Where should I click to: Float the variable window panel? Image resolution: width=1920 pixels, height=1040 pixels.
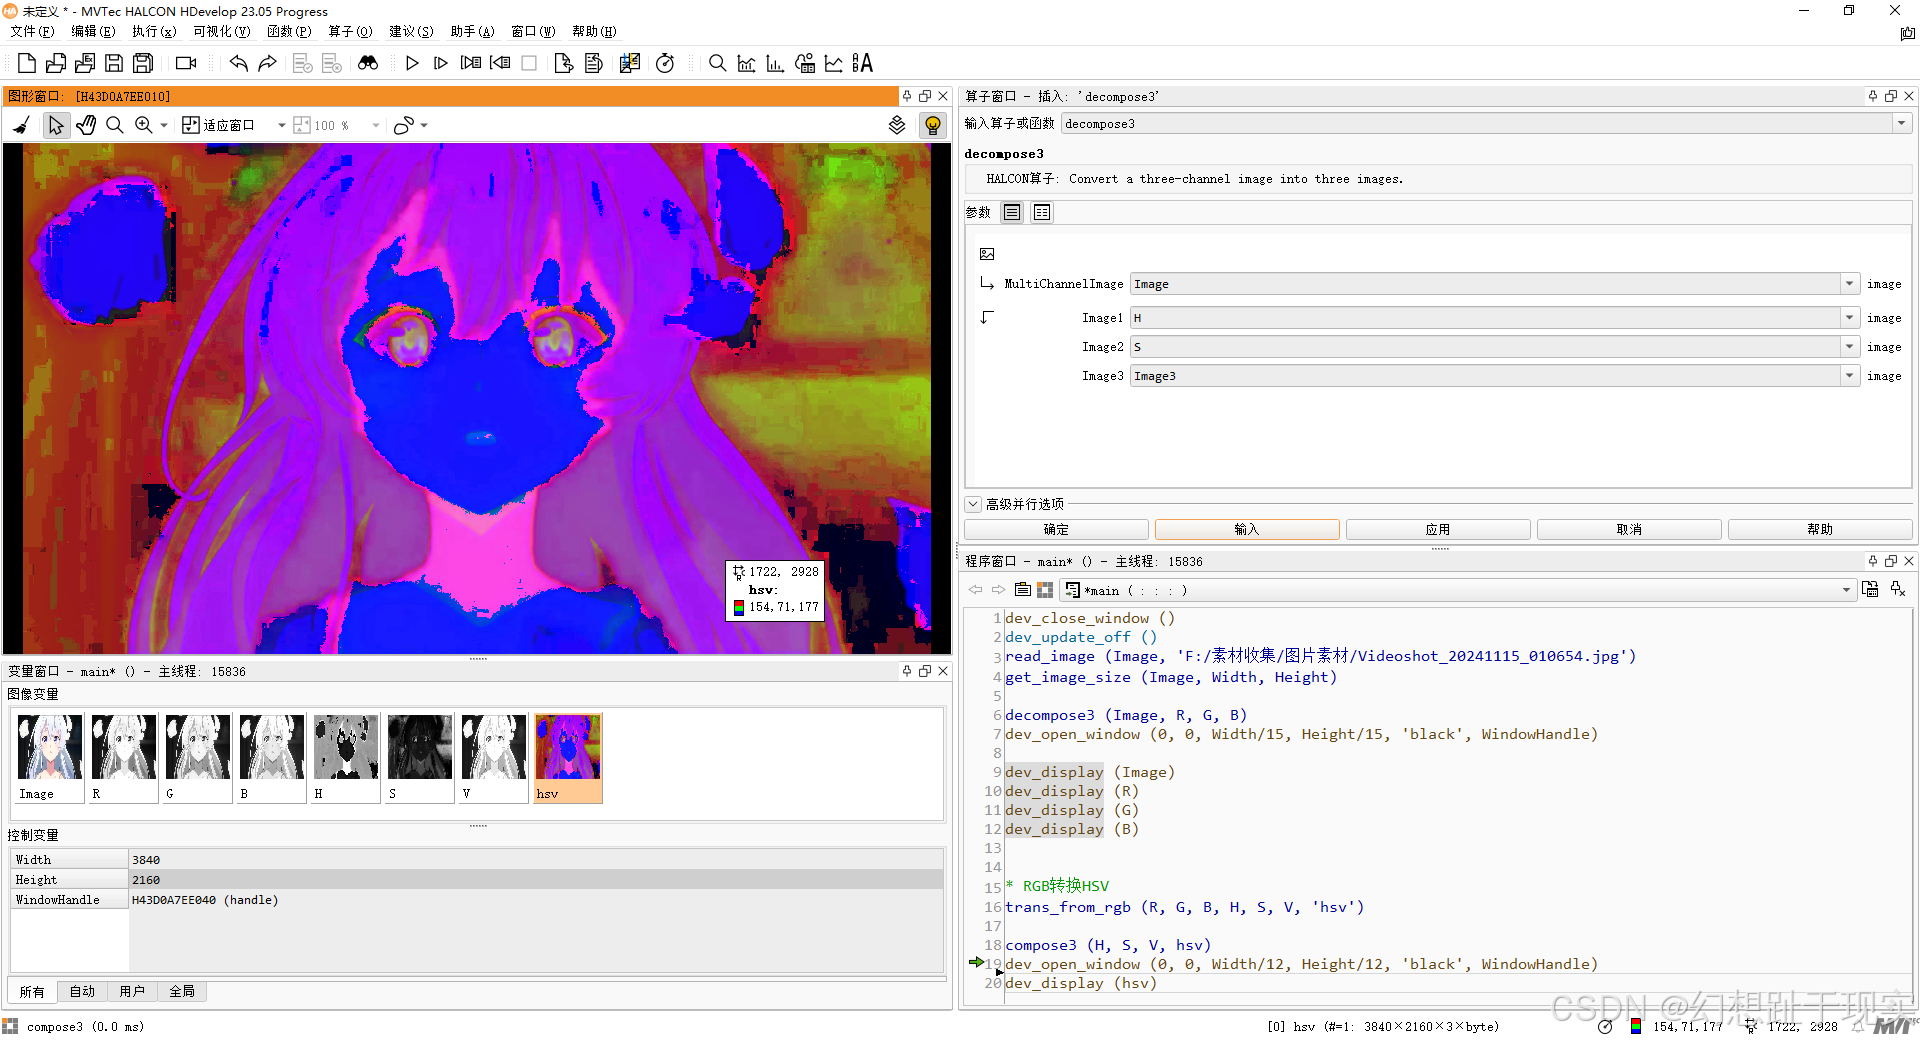(x=925, y=671)
